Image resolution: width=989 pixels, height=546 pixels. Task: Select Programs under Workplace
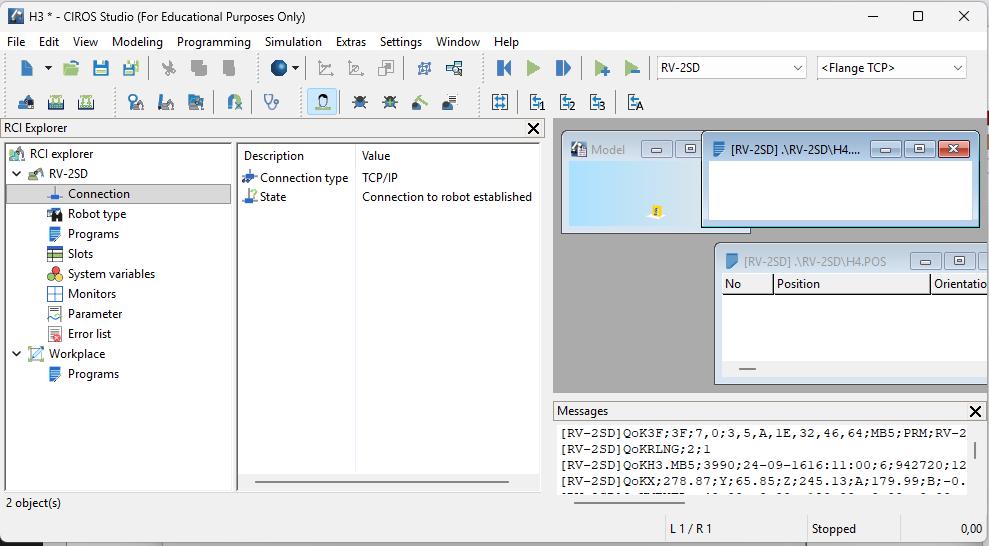pyautogui.click(x=93, y=374)
